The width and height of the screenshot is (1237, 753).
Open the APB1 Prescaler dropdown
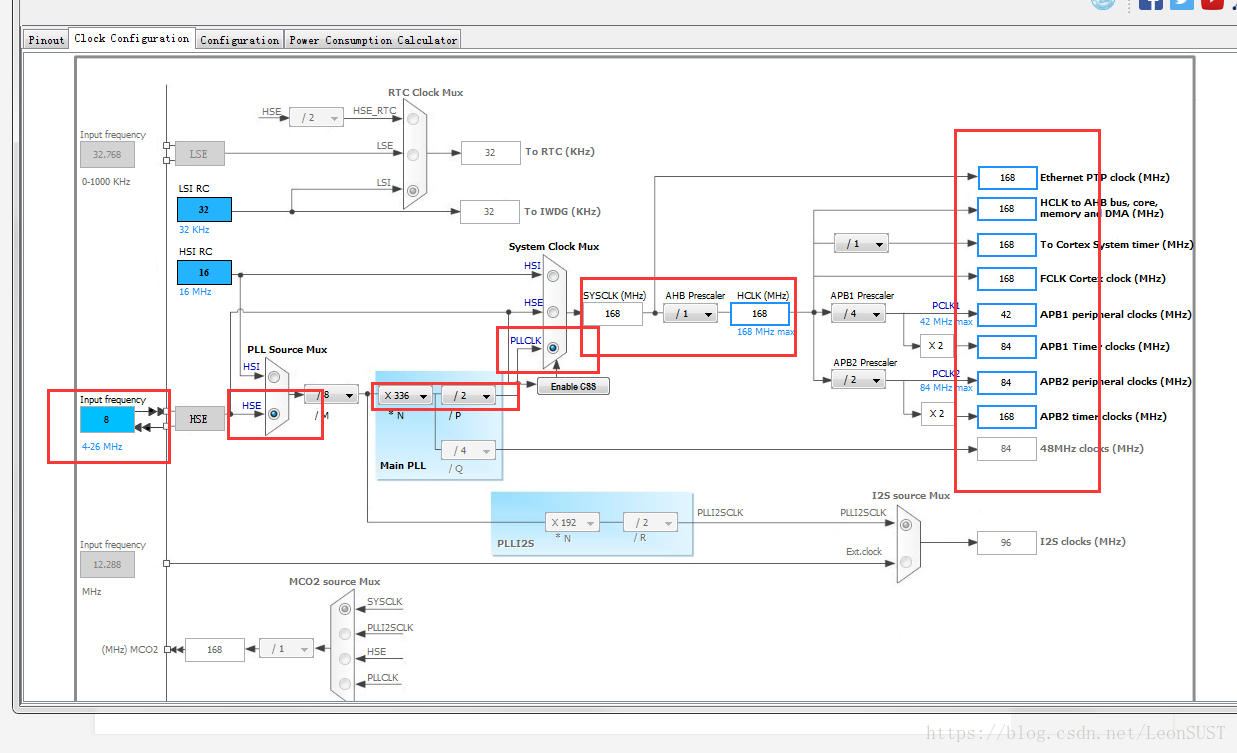tap(858, 313)
